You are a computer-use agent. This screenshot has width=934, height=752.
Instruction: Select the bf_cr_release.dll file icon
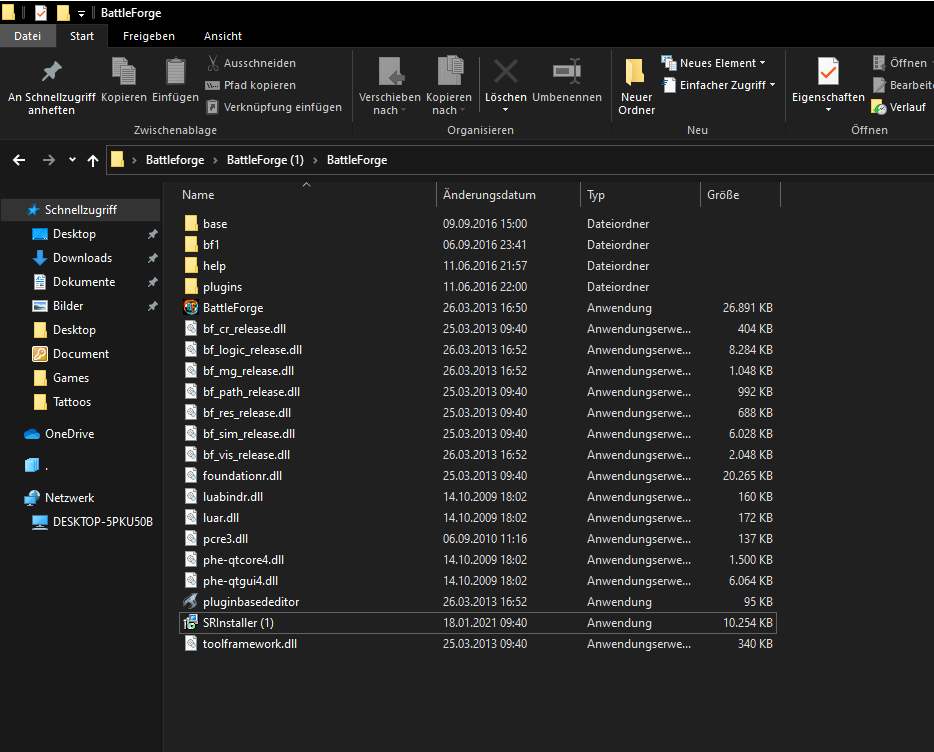click(191, 328)
